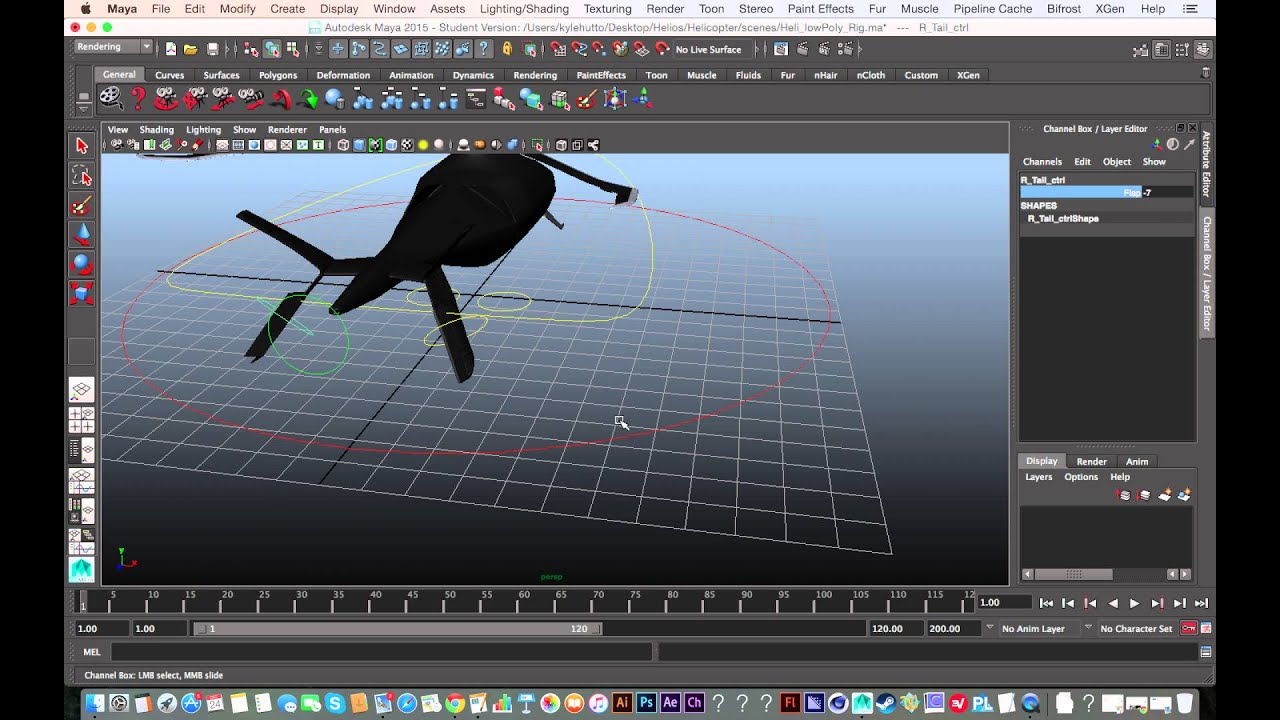Open the Channels menu in Channel Box
The image size is (1280, 720).
(x=1042, y=161)
